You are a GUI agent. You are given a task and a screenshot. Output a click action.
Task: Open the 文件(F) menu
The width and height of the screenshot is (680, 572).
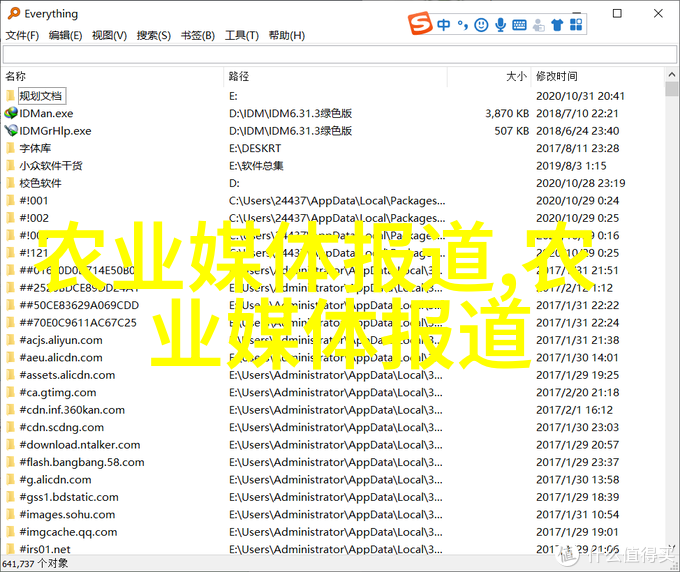(22, 36)
